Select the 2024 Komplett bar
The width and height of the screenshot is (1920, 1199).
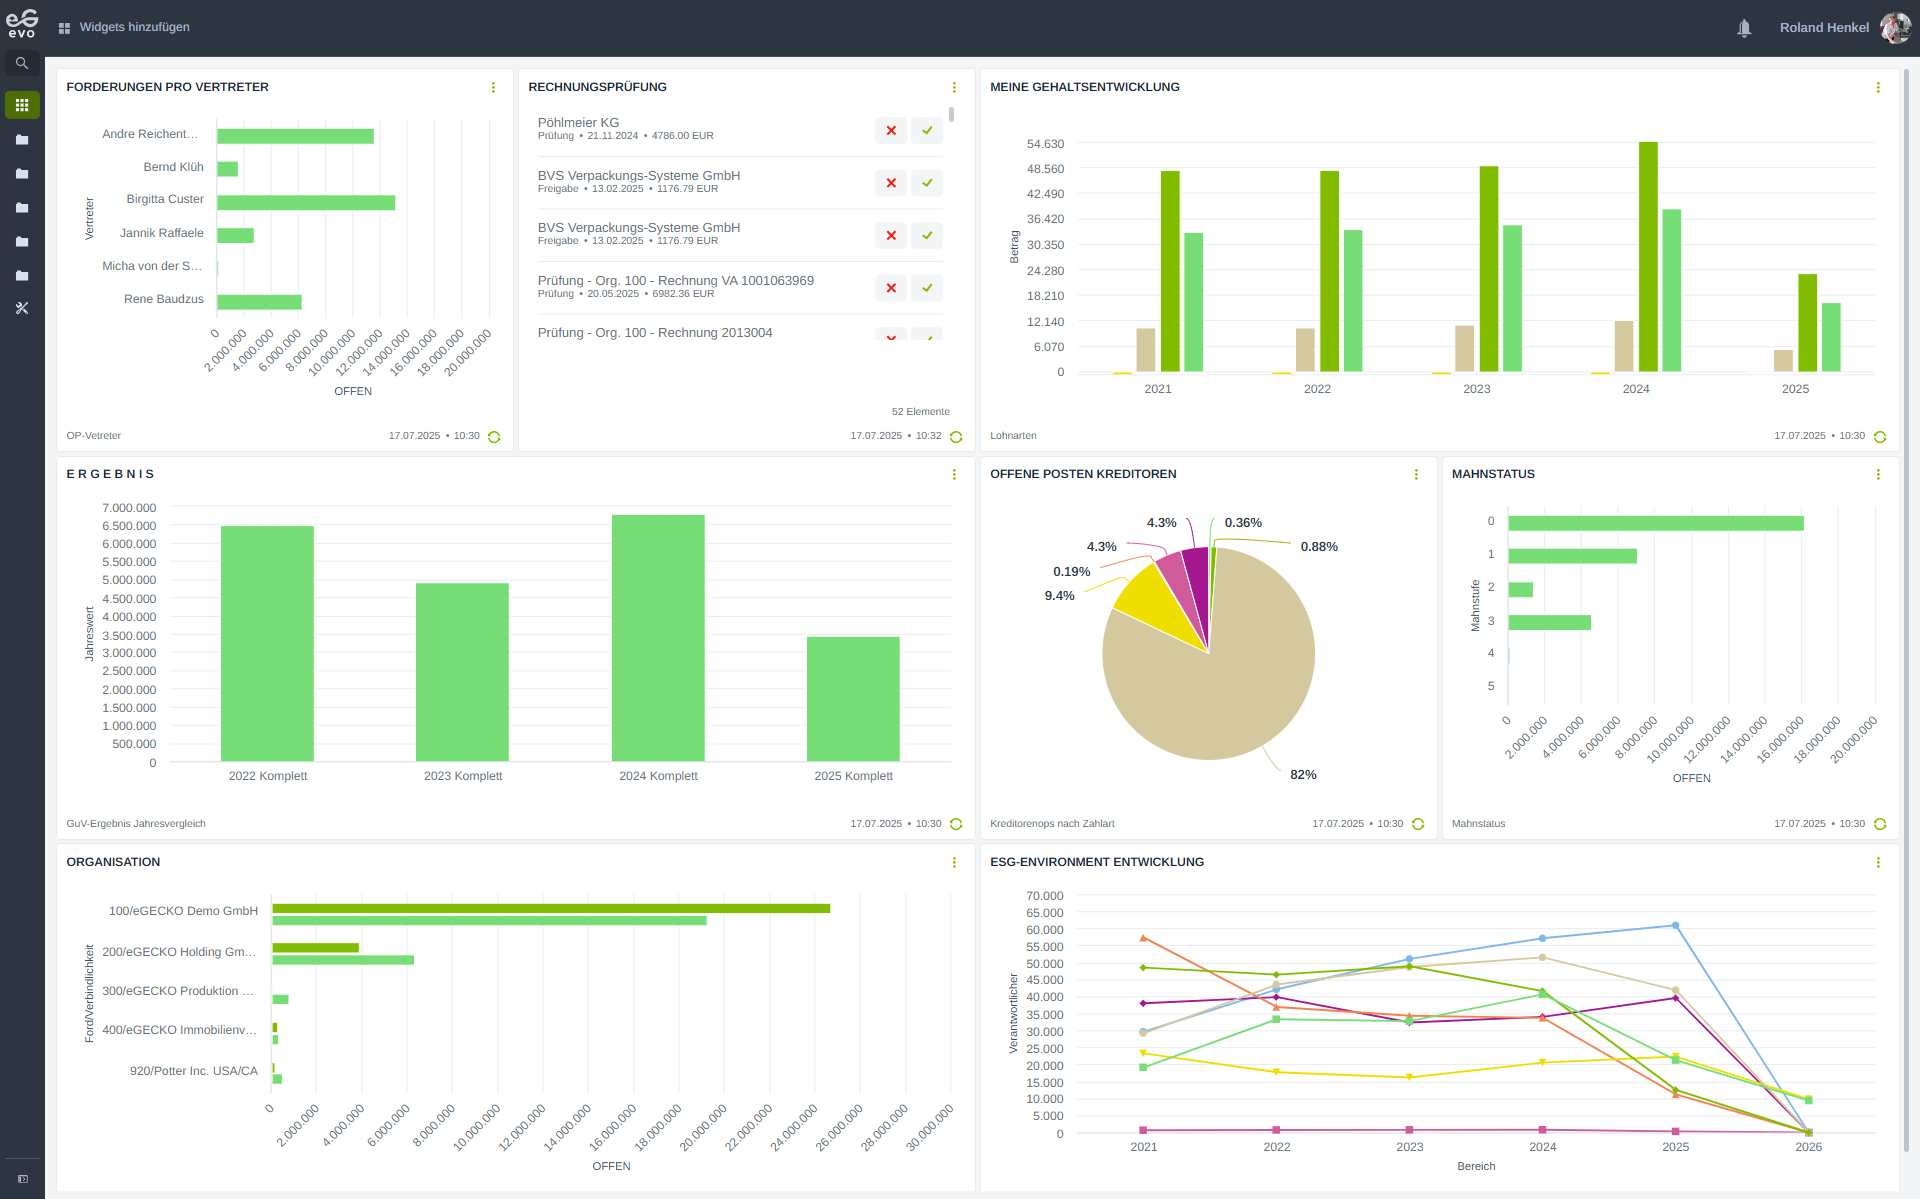pos(658,638)
